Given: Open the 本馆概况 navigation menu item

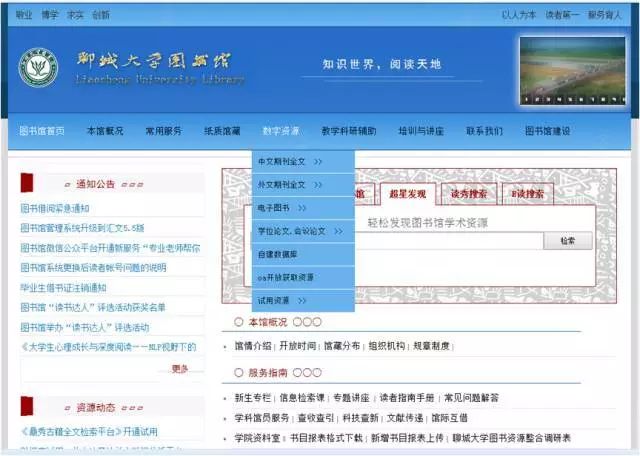Looking at the screenshot, I should click(x=105, y=131).
